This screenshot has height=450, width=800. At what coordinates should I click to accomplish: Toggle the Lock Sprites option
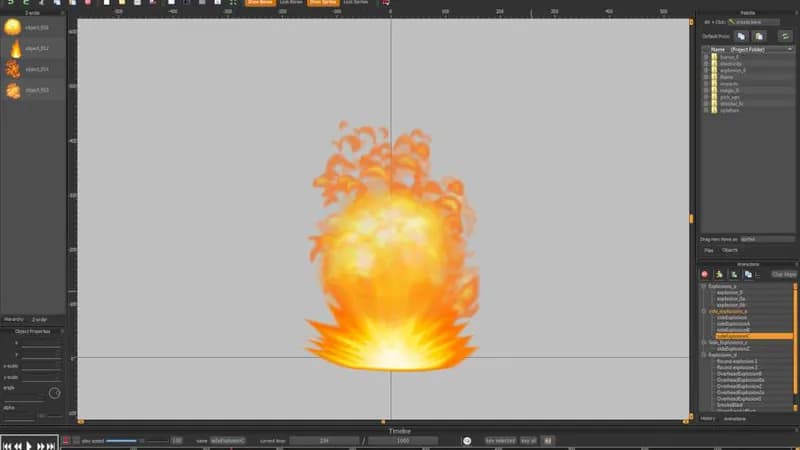coord(356,3)
